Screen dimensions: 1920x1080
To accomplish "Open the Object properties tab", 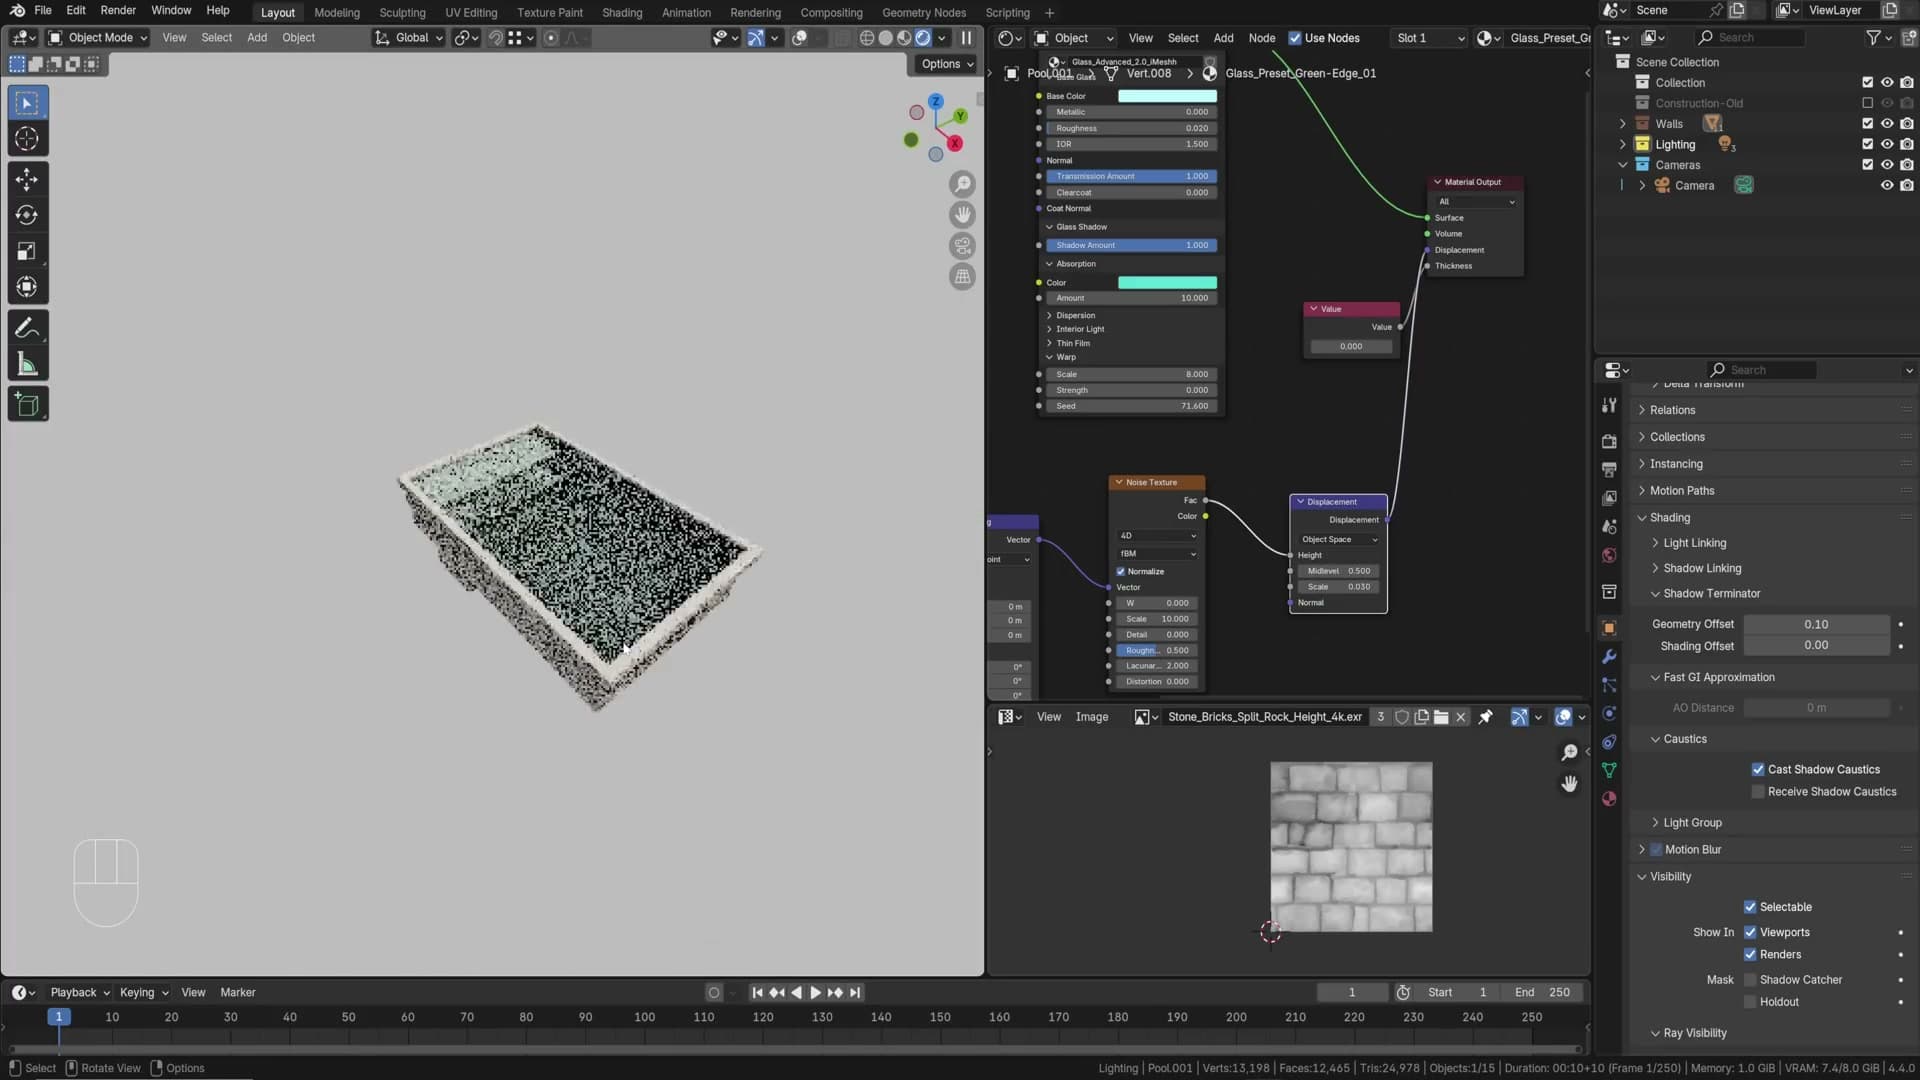I will coord(1609,628).
